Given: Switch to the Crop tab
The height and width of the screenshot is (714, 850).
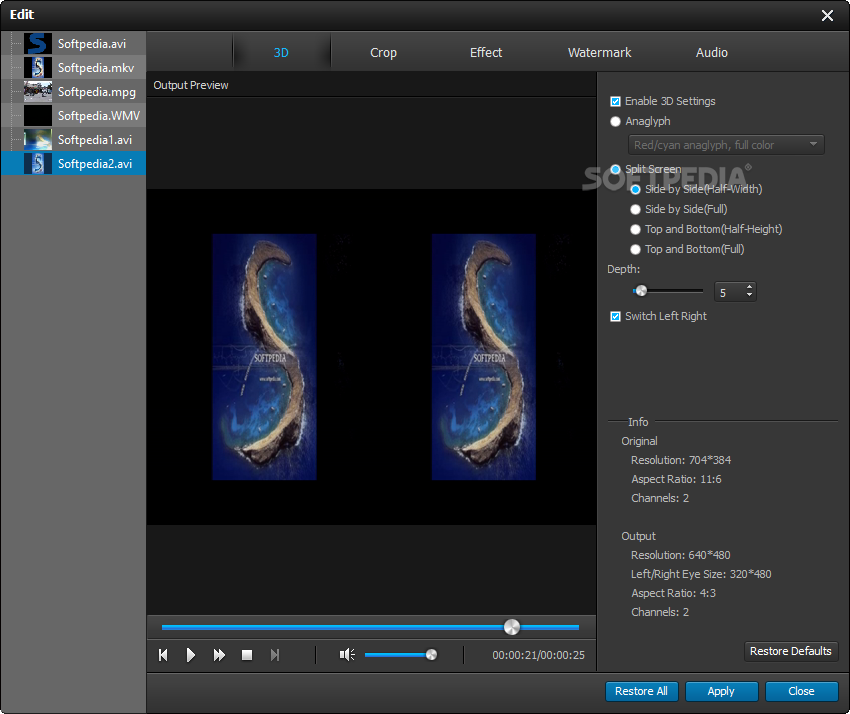Looking at the screenshot, I should point(383,53).
